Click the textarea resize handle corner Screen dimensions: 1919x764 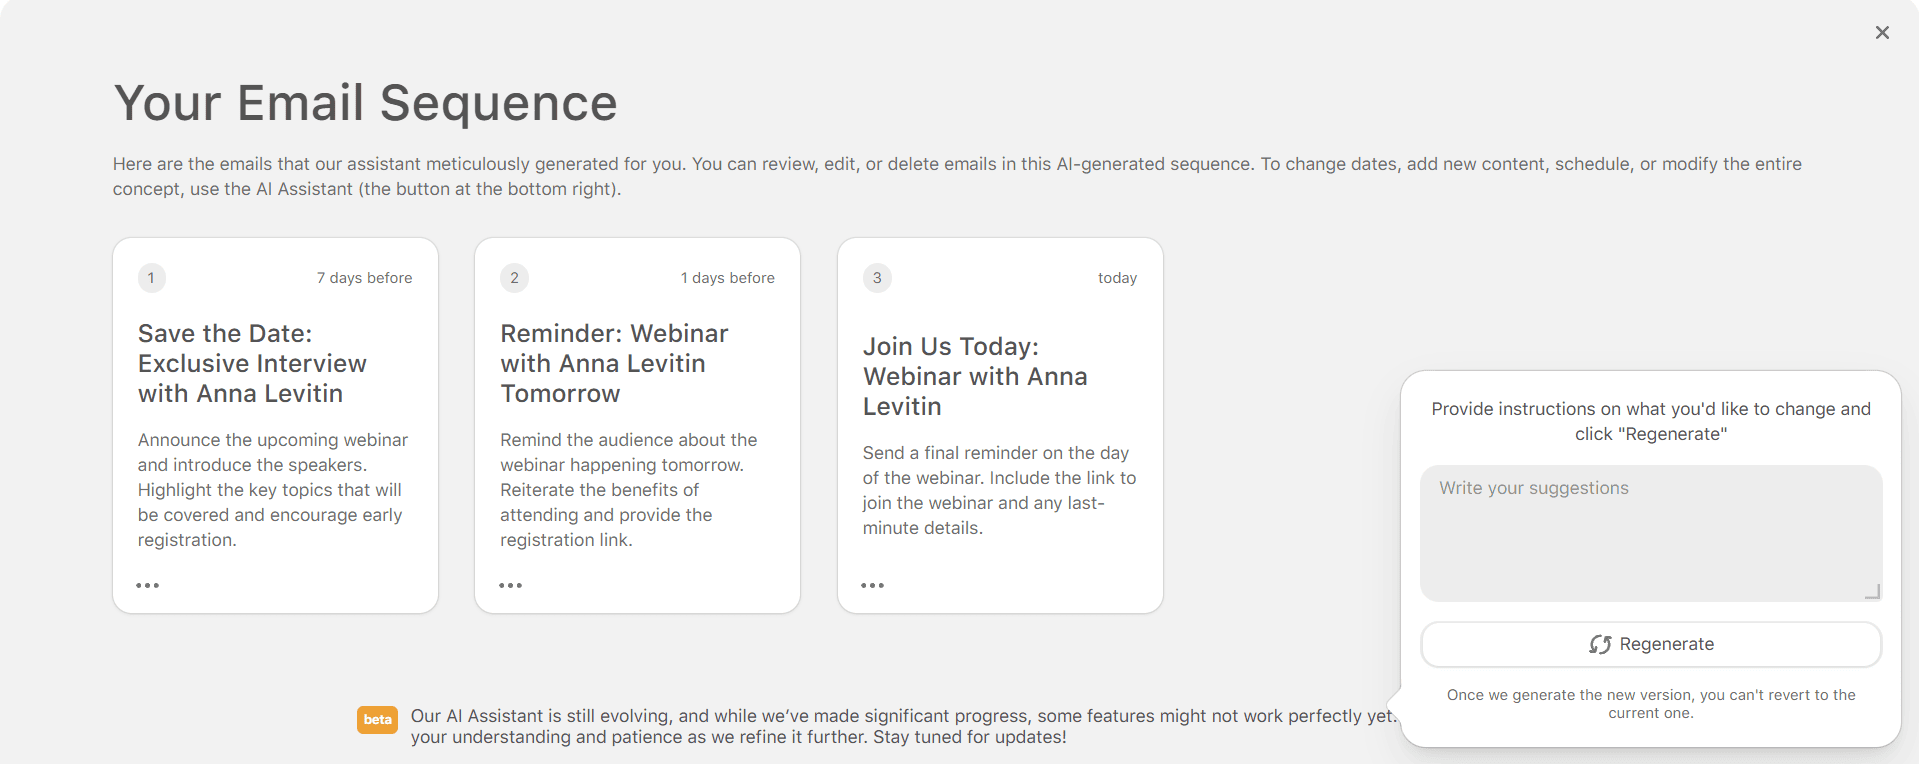[x=1873, y=590]
